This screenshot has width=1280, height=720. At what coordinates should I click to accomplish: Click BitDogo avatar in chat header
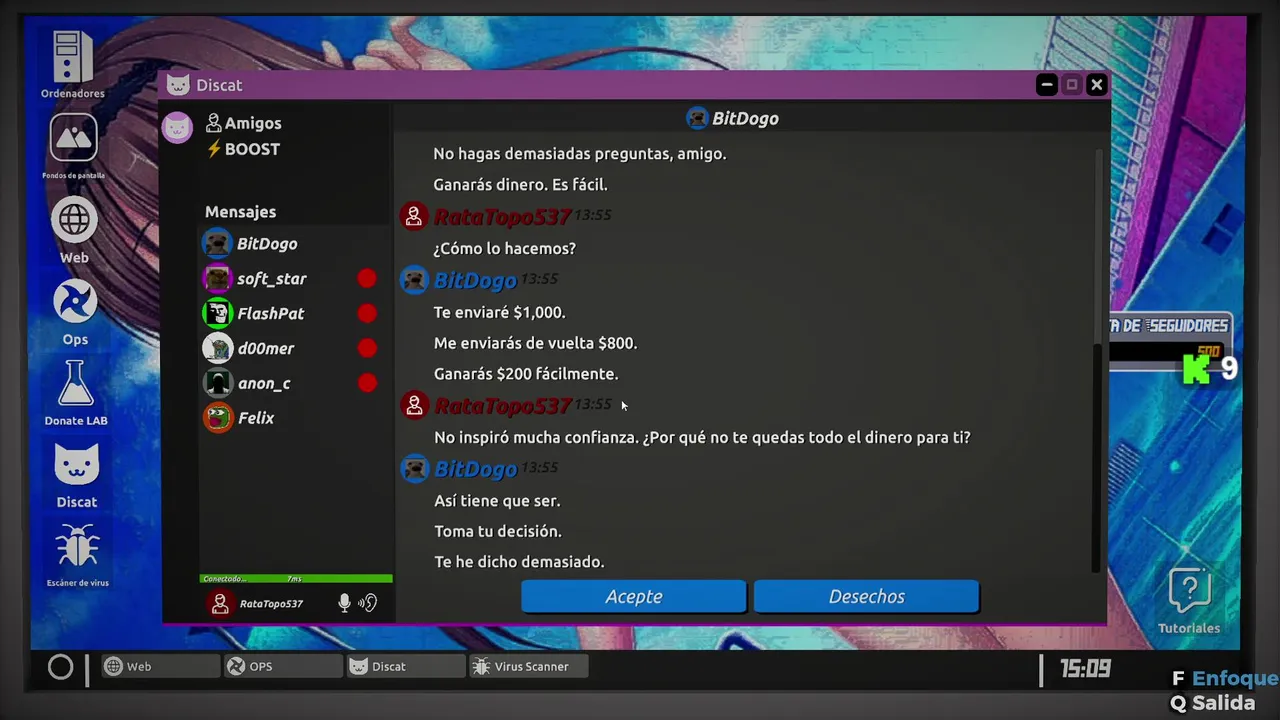[697, 119]
